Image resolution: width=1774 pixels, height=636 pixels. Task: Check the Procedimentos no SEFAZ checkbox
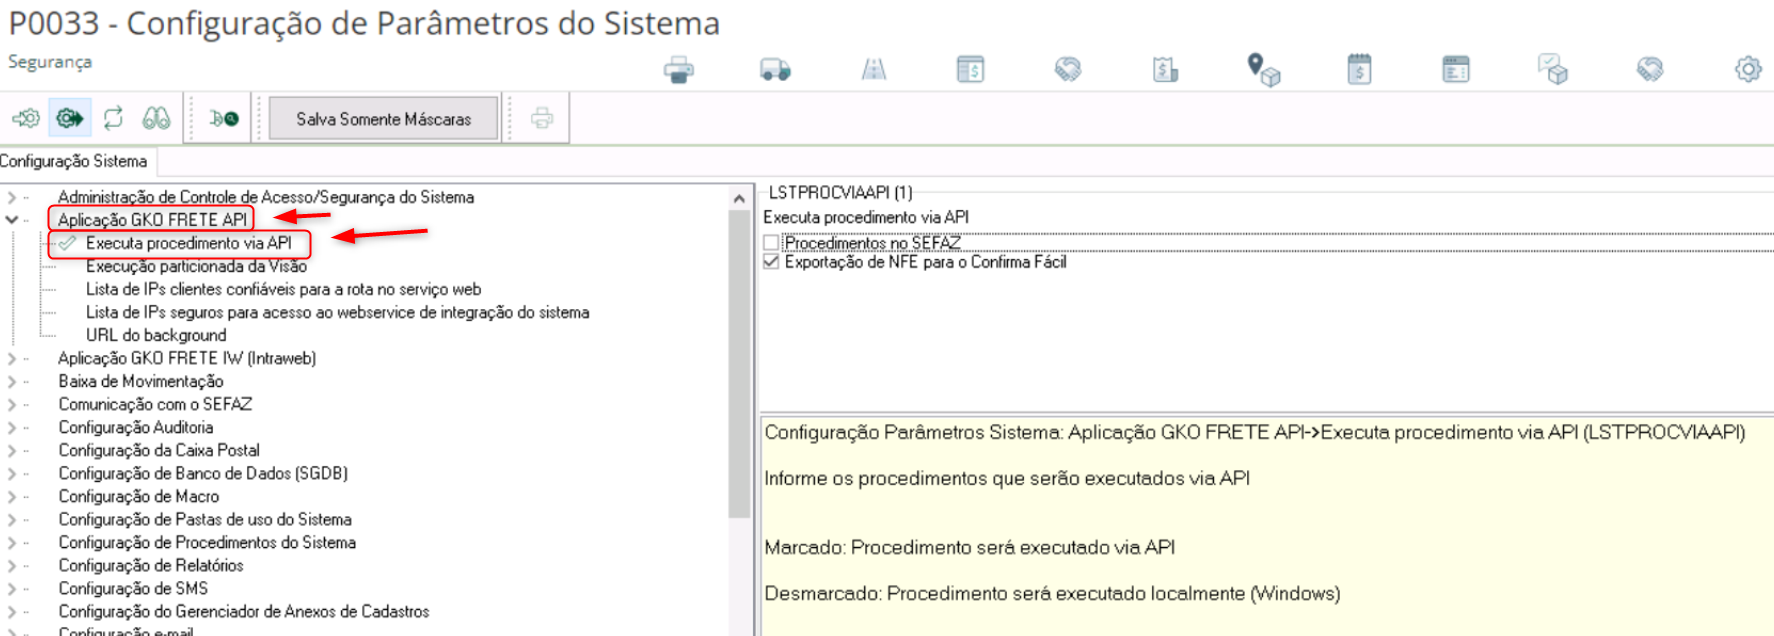771,243
